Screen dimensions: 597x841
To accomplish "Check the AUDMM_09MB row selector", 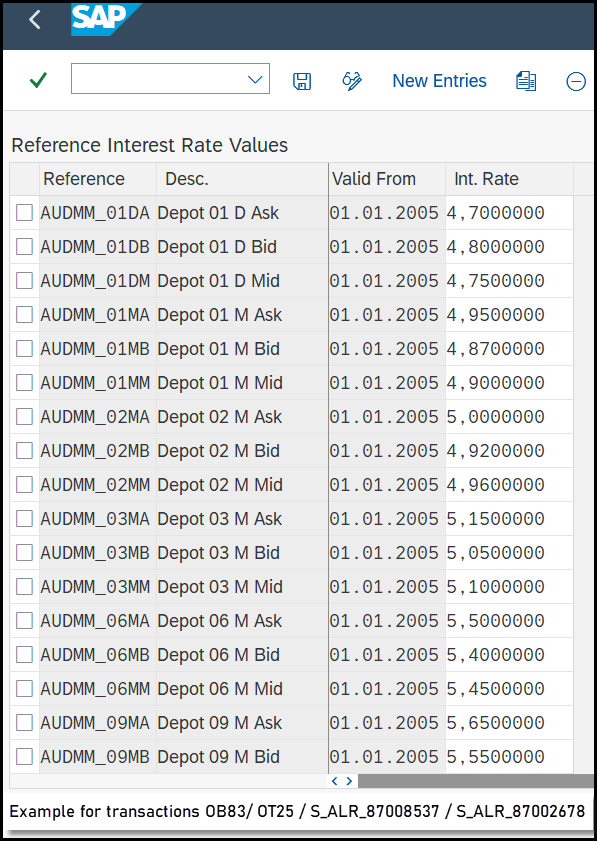I will (x=24, y=756).
